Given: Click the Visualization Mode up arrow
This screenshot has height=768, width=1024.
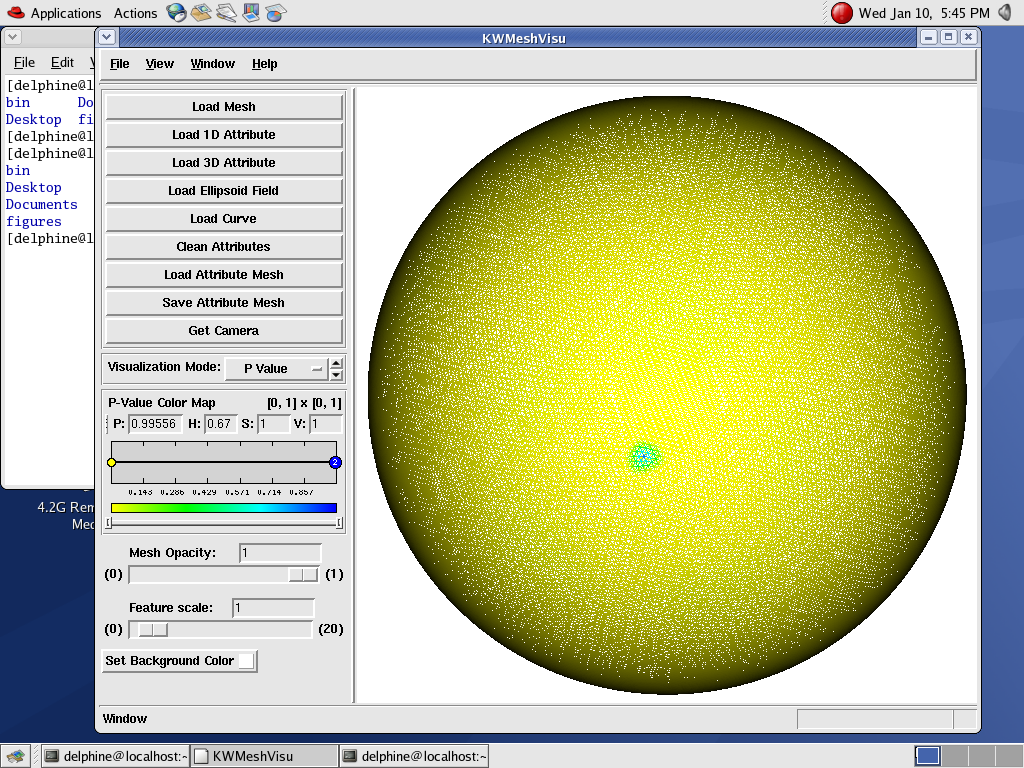Looking at the screenshot, I should (336, 363).
